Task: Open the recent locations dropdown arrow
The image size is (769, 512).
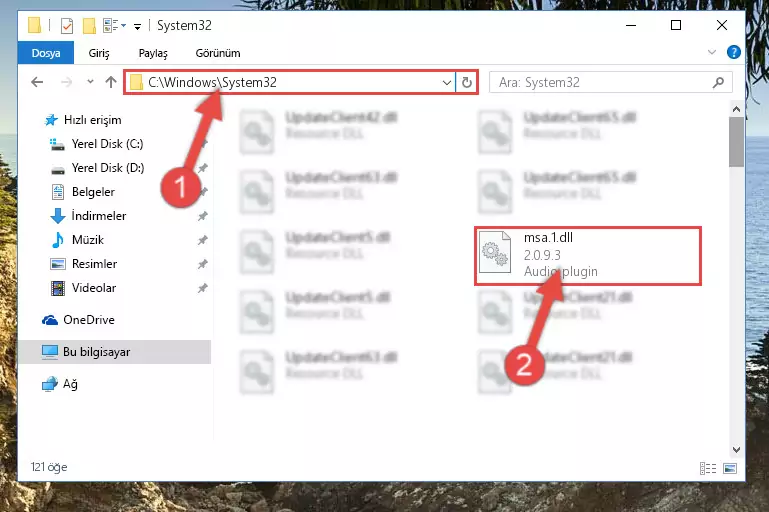Action: pyautogui.click(x=90, y=82)
